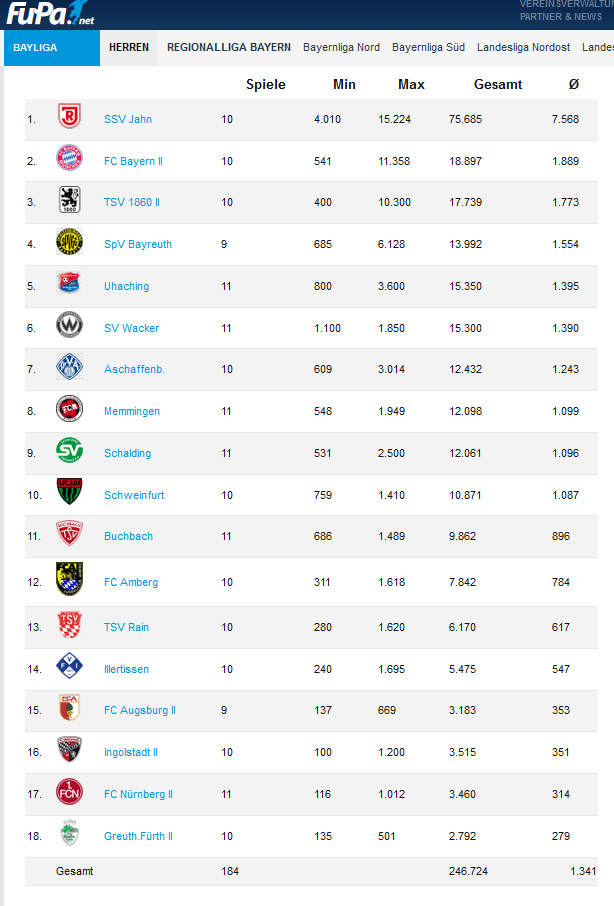Click the FC Nürnberg II club crest
Screen dimensions: 614x906
[x=69, y=792]
